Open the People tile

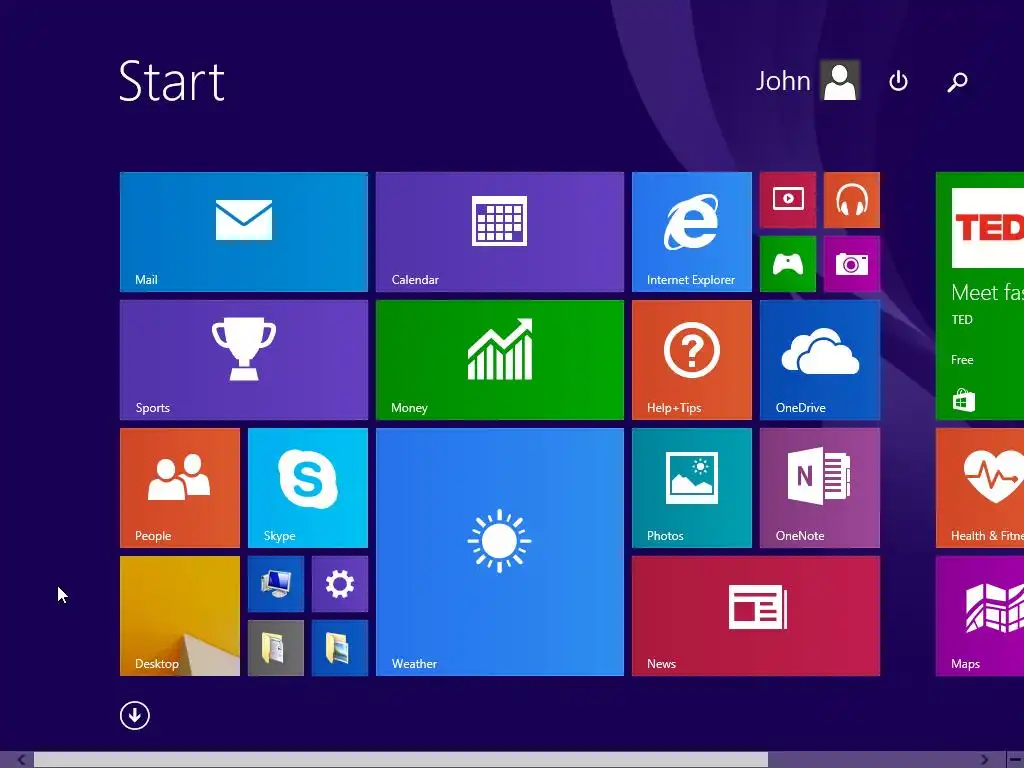[180, 488]
